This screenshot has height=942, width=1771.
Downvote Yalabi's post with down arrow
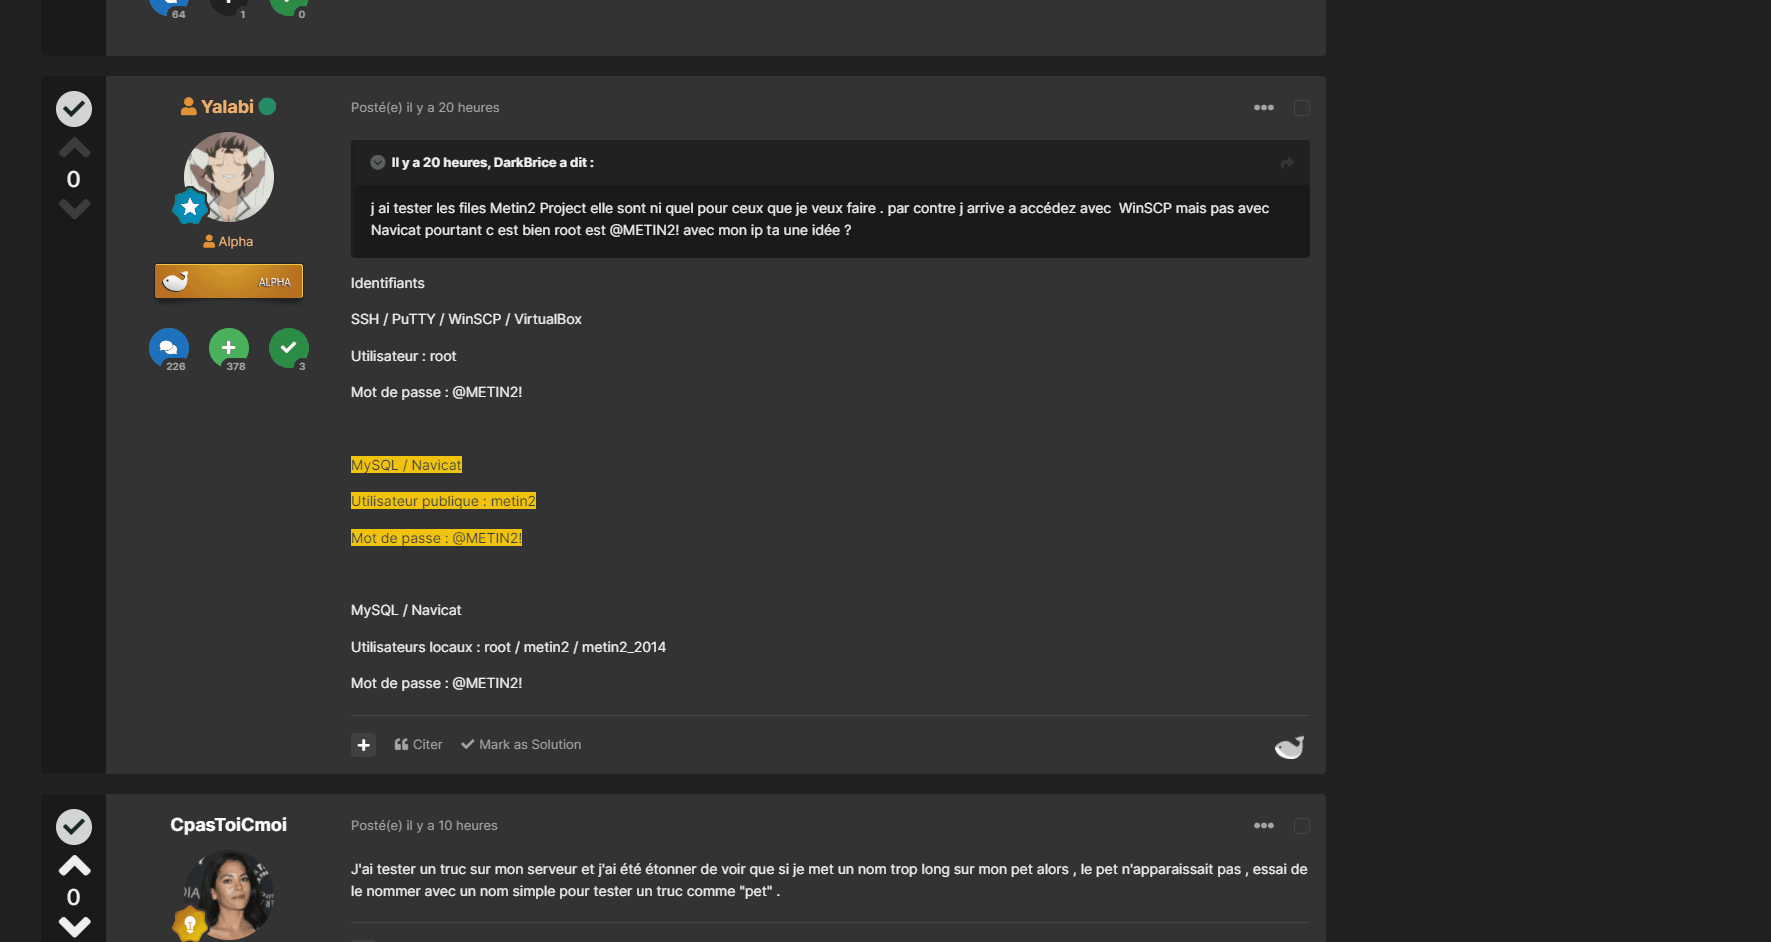click(74, 209)
